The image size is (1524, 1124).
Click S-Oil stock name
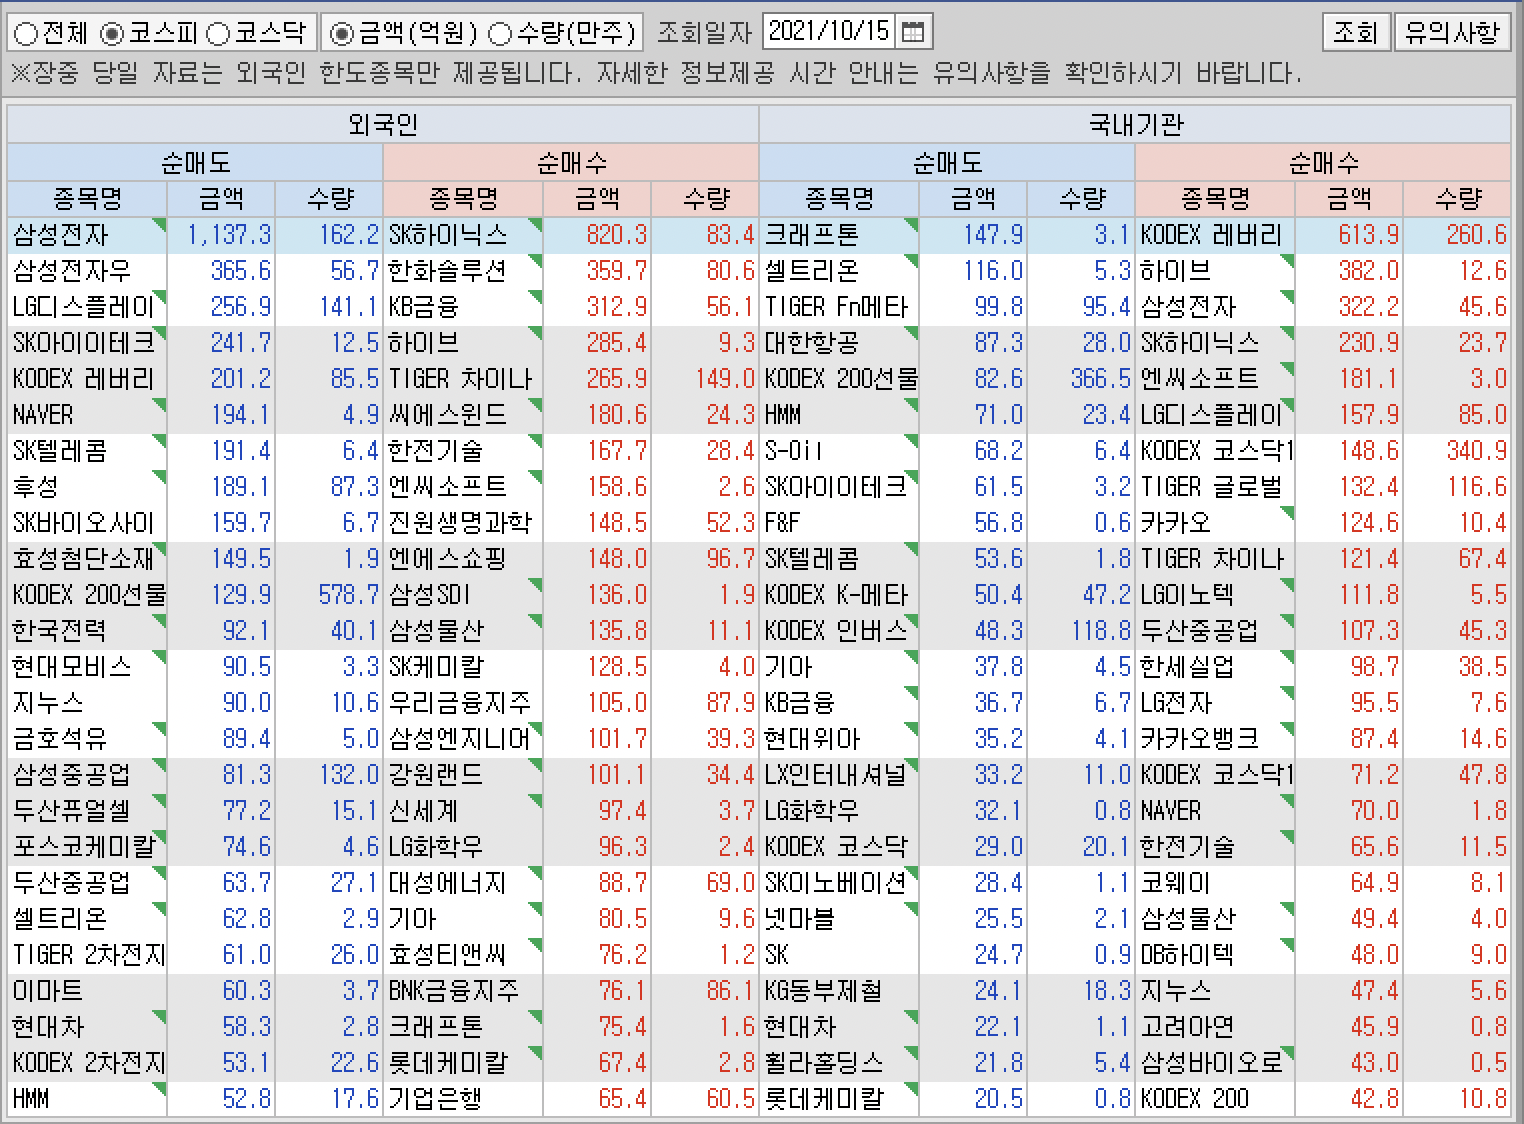pos(794,451)
